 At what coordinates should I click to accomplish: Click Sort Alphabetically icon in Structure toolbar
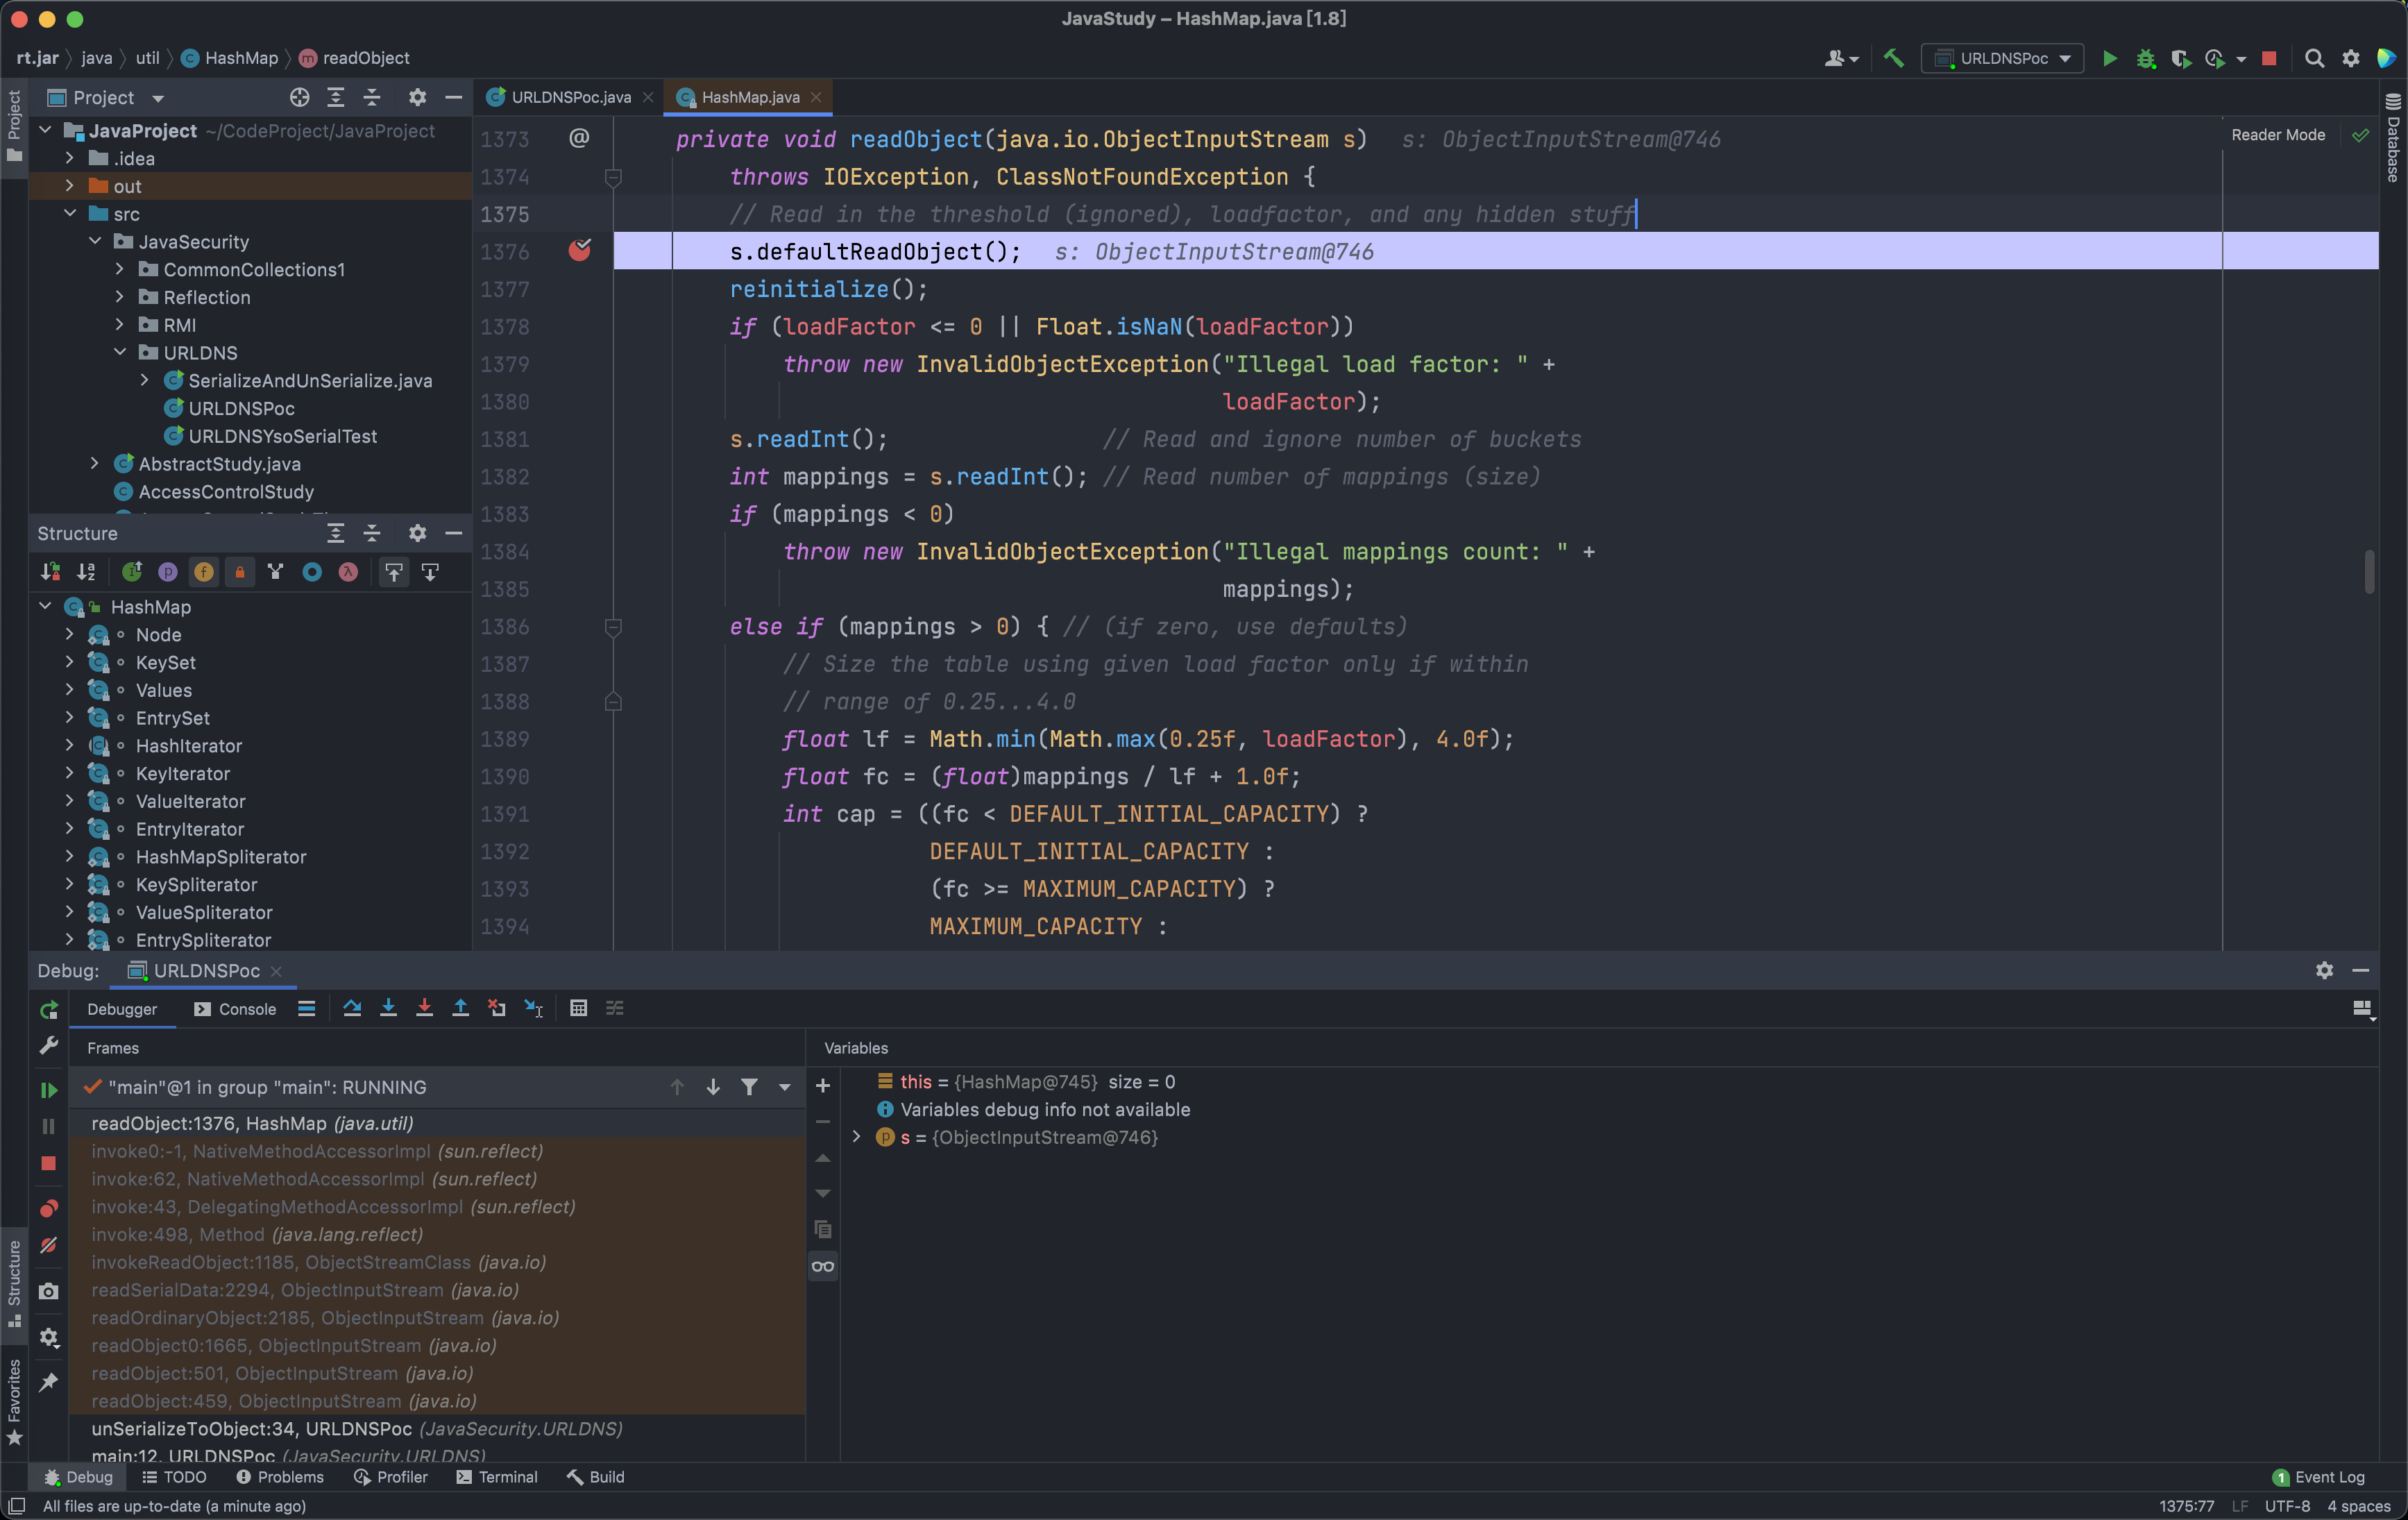(86, 572)
